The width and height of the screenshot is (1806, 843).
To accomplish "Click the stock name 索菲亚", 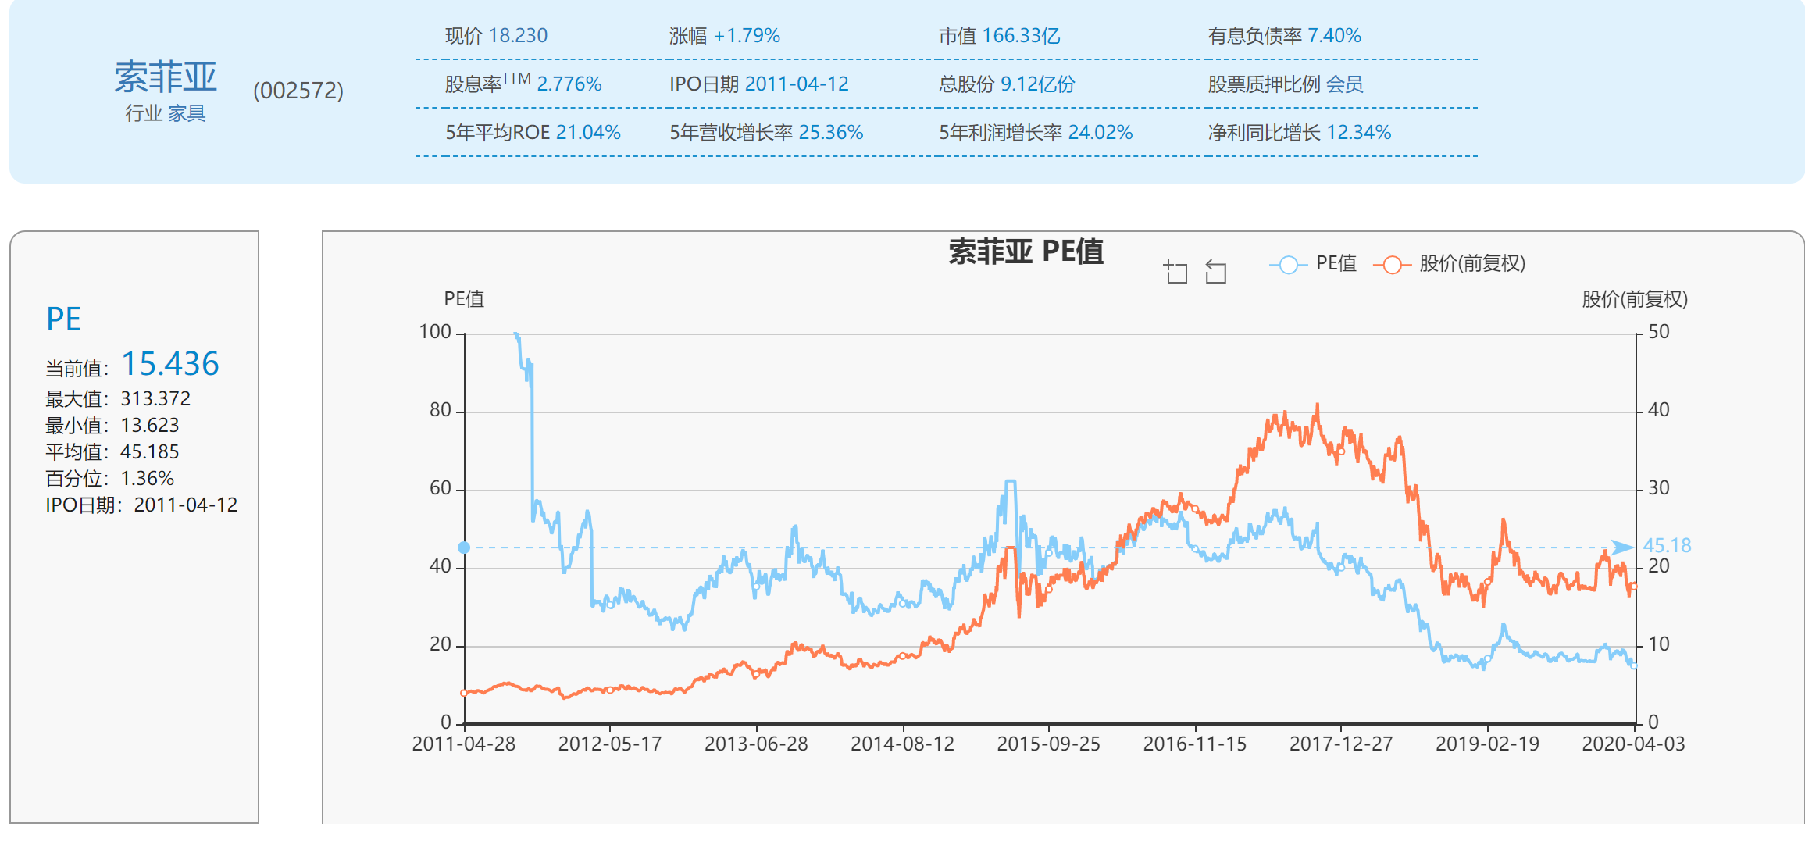I will tap(166, 76).
